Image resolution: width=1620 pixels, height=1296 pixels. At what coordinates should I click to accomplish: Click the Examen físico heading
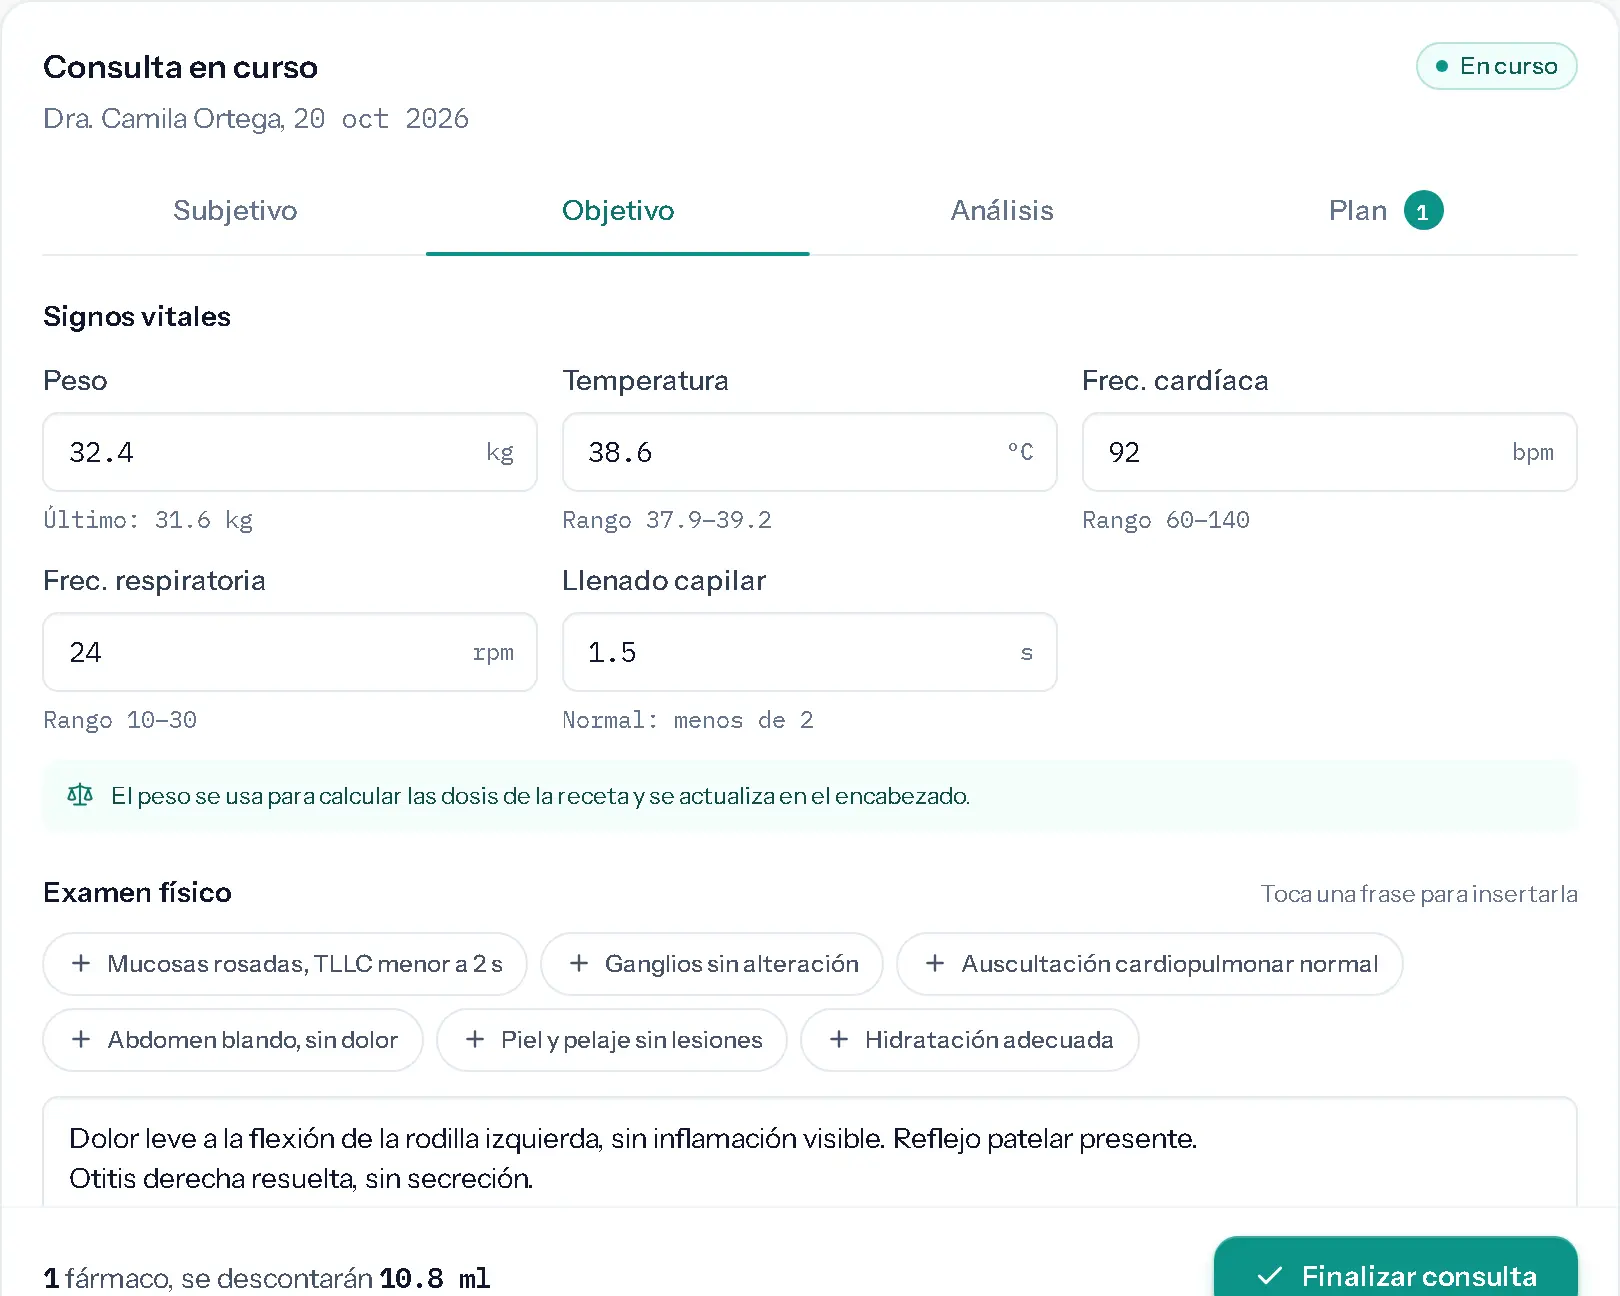pyautogui.click(x=137, y=892)
